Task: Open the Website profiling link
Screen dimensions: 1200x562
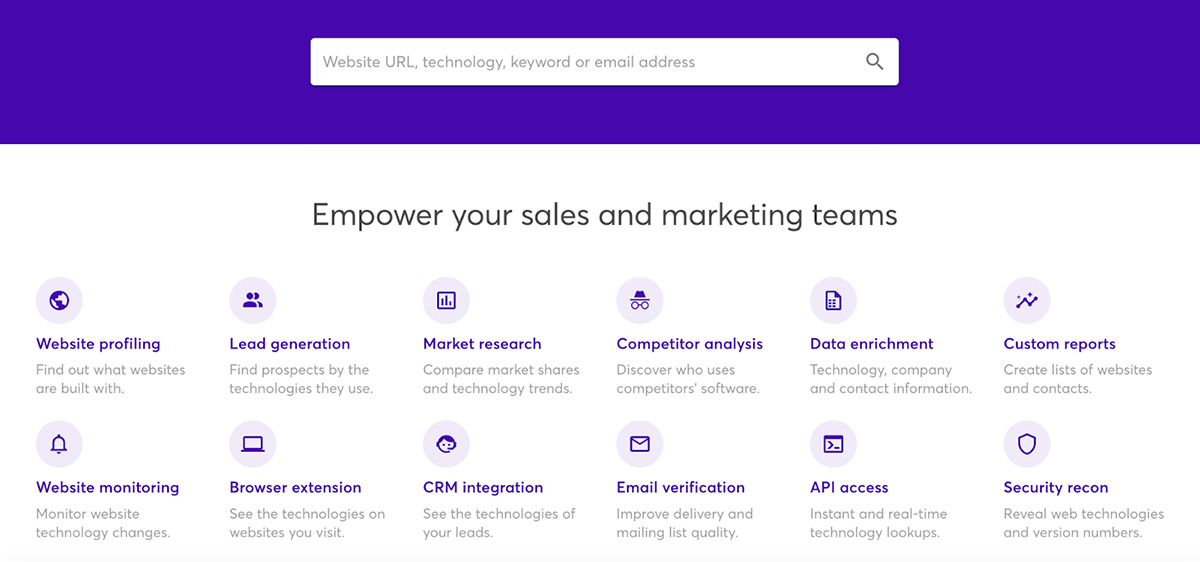Action: [98, 344]
